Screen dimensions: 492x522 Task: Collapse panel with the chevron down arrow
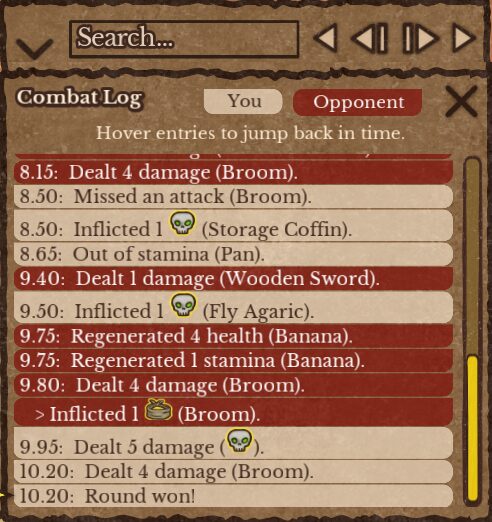tap(35, 49)
